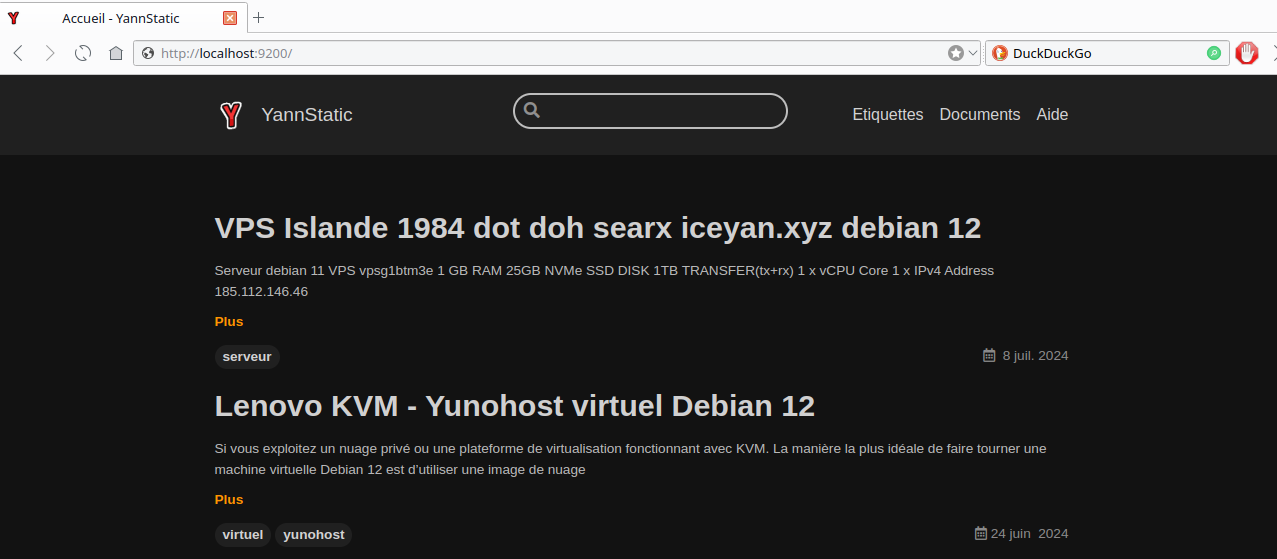Click the YannStatic red Y logo
This screenshot has width=1277, height=559.
(x=231, y=115)
